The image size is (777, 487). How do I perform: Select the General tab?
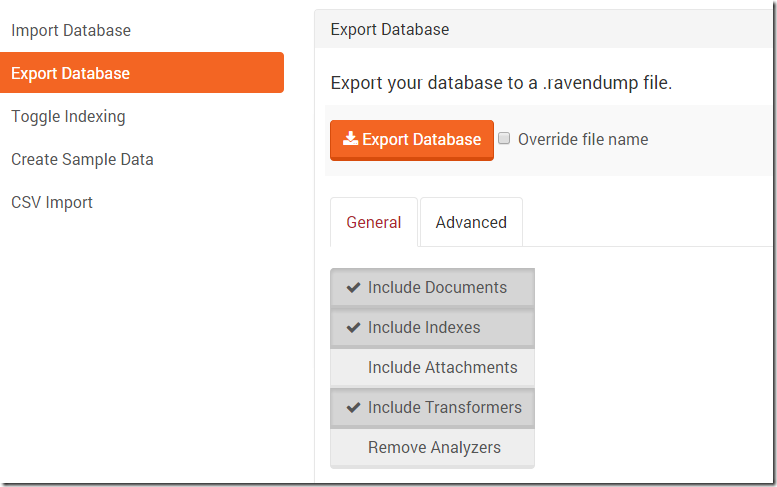[x=374, y=223]
